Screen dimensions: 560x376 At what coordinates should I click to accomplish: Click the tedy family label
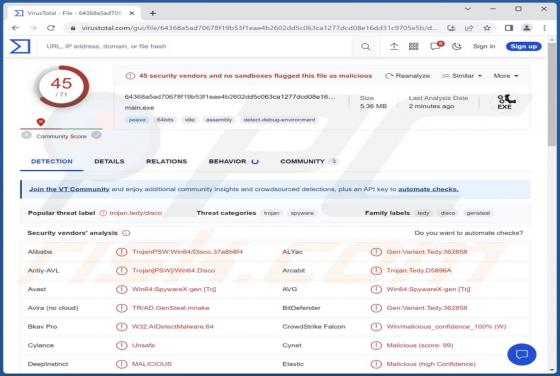point(423,213)
